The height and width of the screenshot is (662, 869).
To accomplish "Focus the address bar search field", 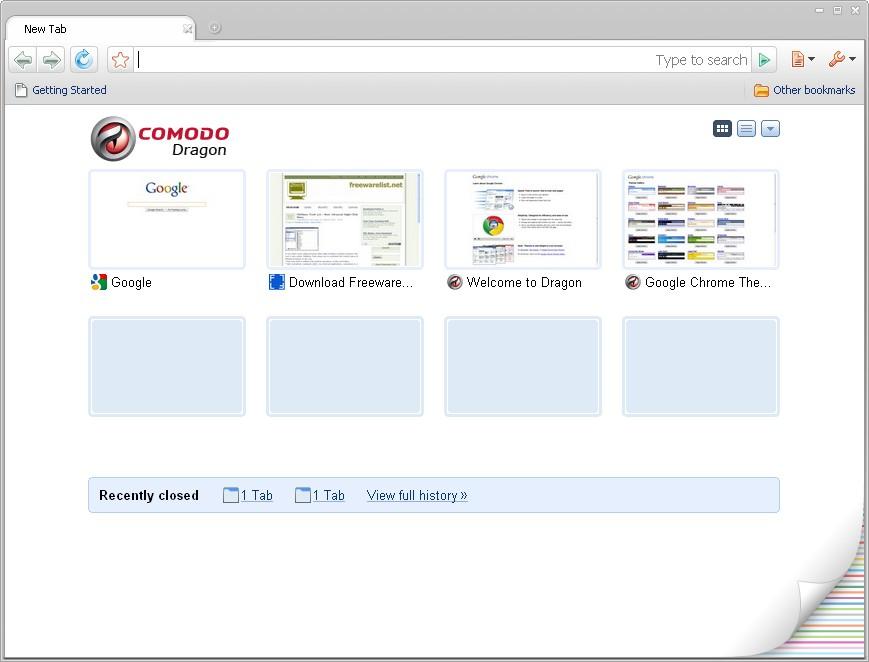I will pos(442,59).
